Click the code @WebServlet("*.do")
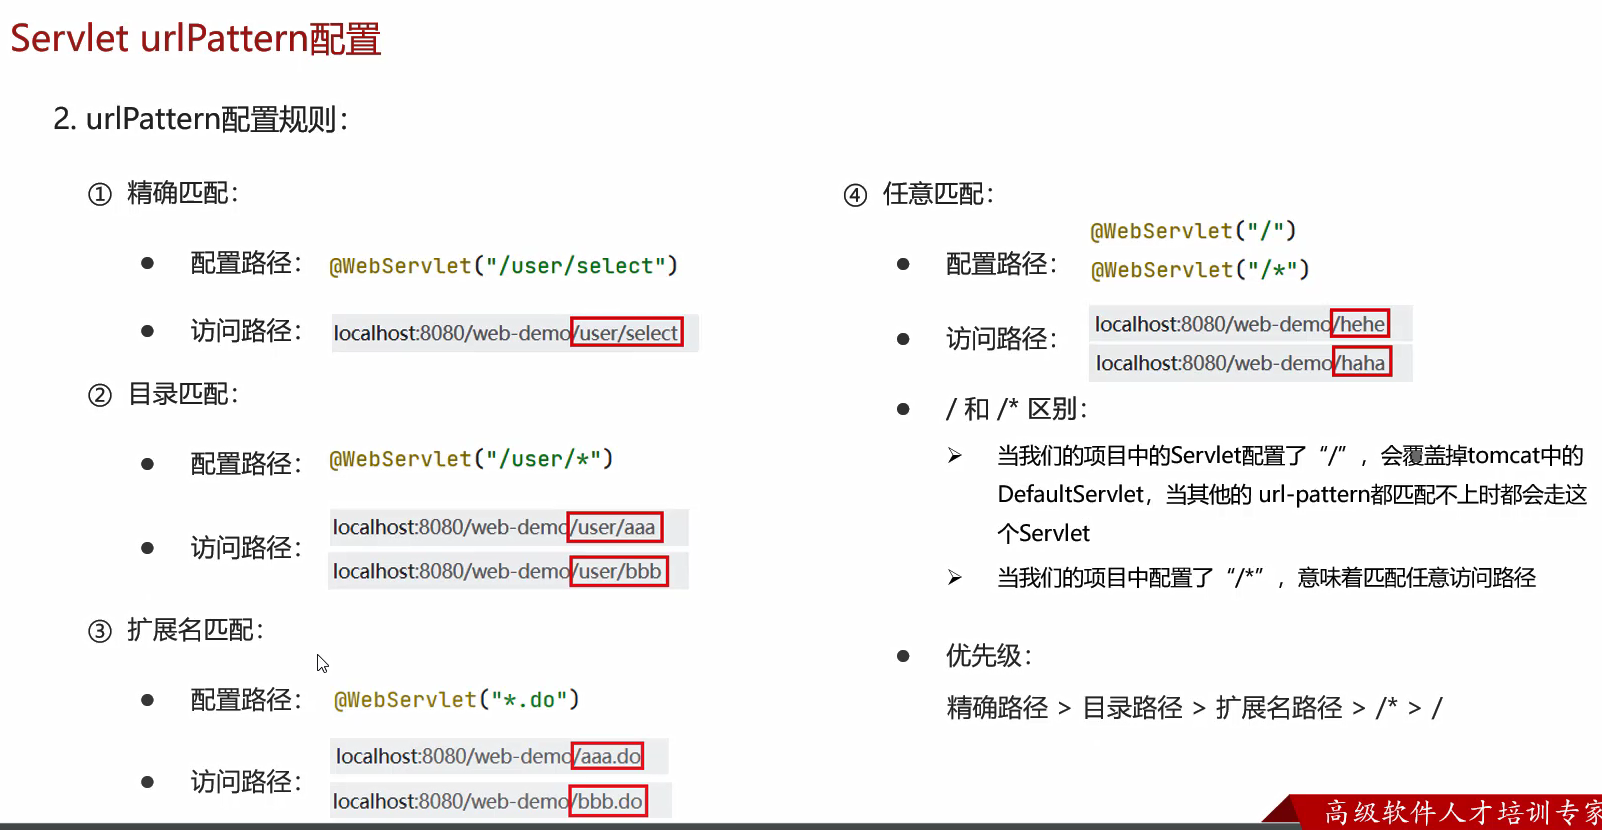Image resolution: width=1602 pixels, height=830 pixels. (456, 700)
